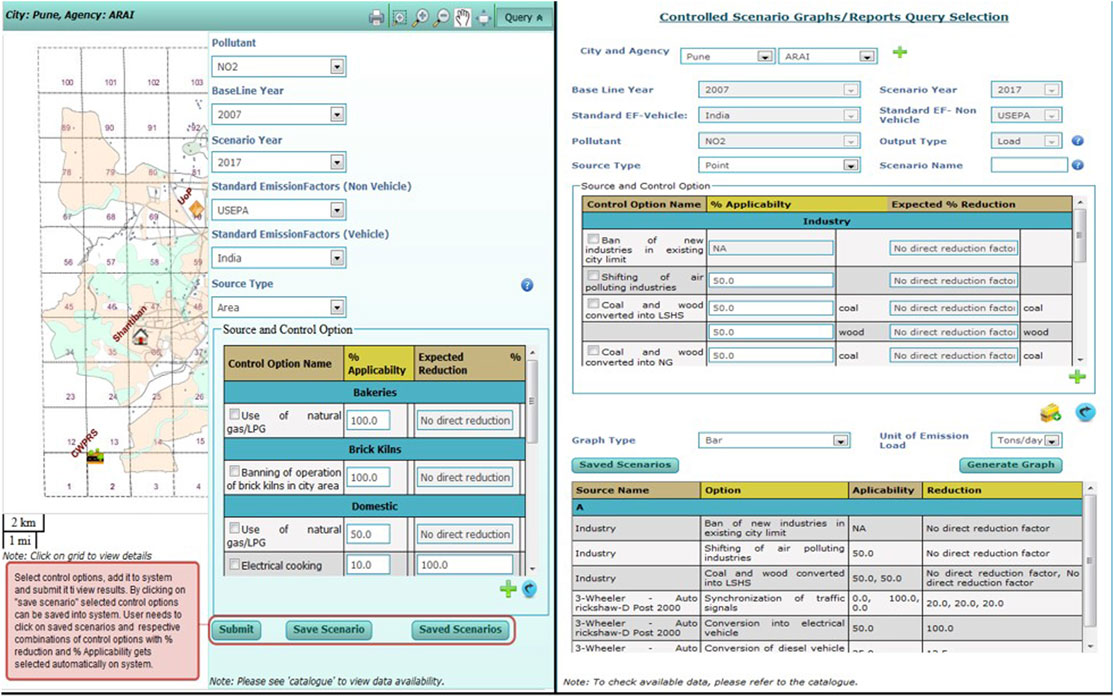Viewport: 1114px width, 697px height.
Task: Print the map using the printer icon
Action: coord(377,18)
